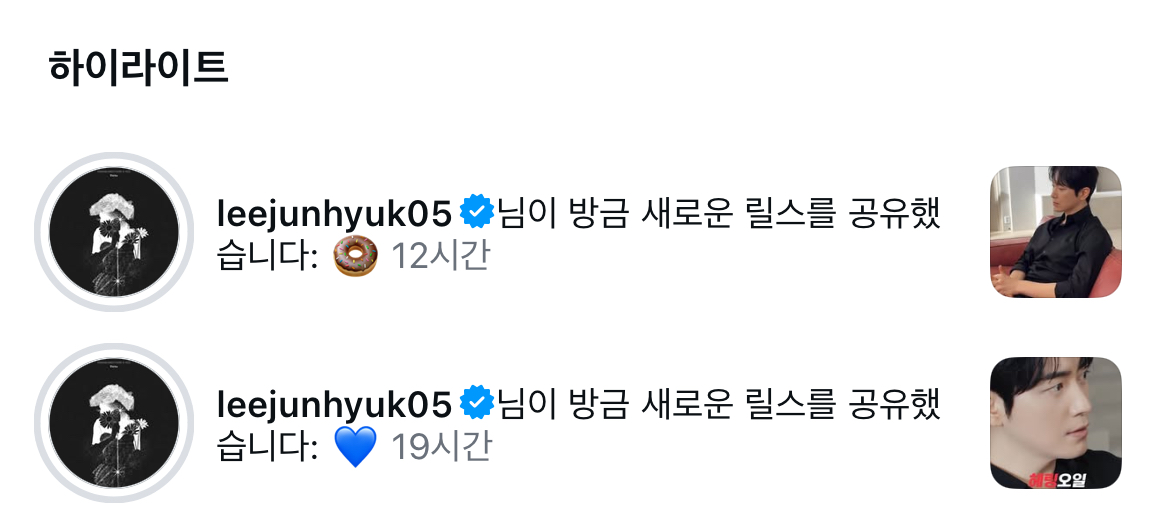Open leejunhyuk05 profile from the second notification
This screenshot has width=1170, height=527.
click(334, 405)
